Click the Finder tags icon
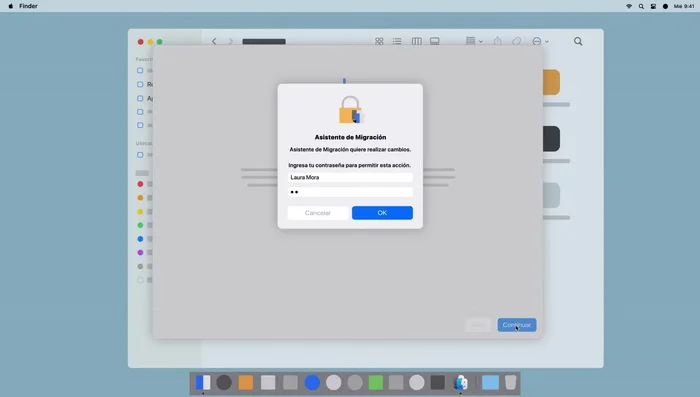700x397 pixels. tap(517, 41)
